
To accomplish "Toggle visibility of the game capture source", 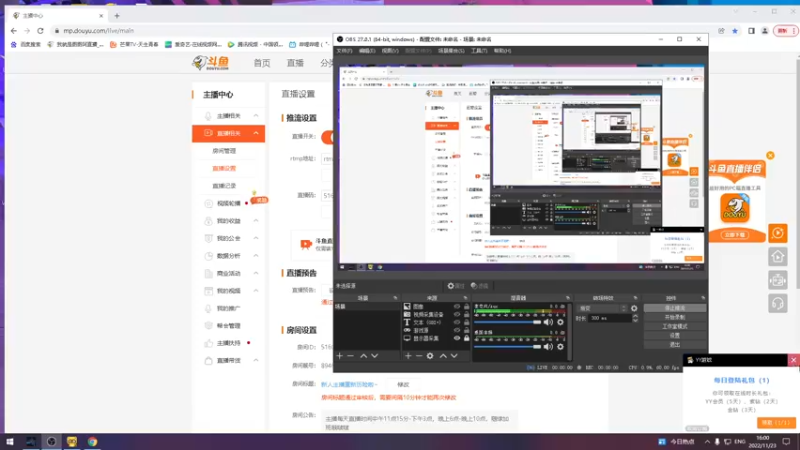I will coord(457,330).
